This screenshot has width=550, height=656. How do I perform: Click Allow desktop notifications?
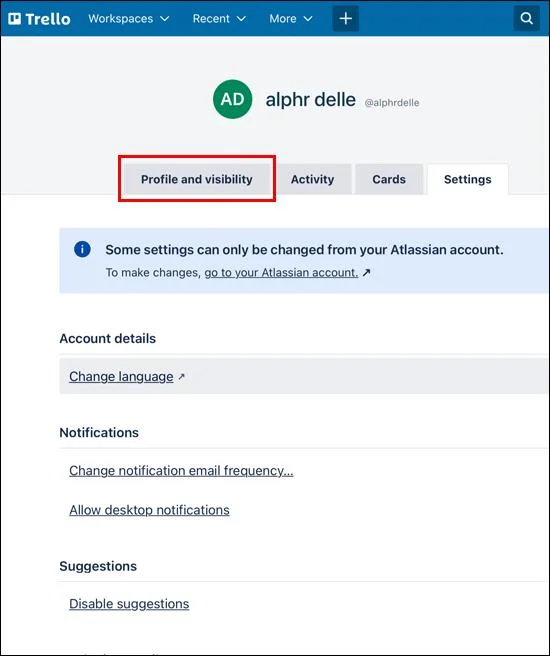[149, 510]
